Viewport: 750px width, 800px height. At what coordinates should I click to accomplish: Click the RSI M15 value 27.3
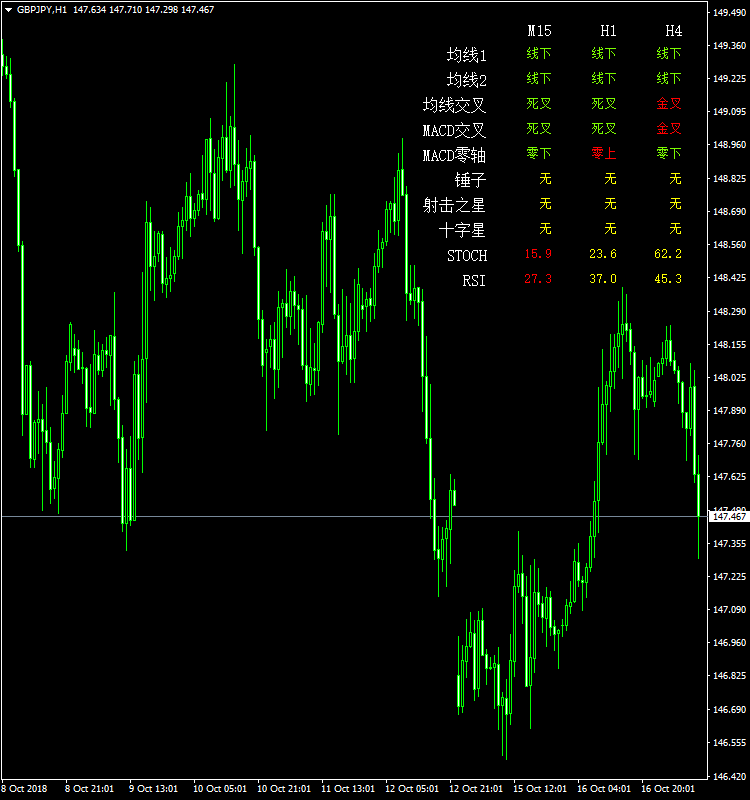tap(538, 279)
